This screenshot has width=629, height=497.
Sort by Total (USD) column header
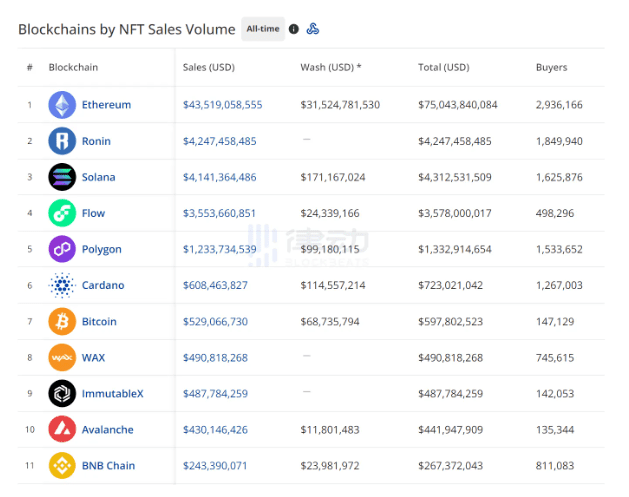tap(444, 67)
